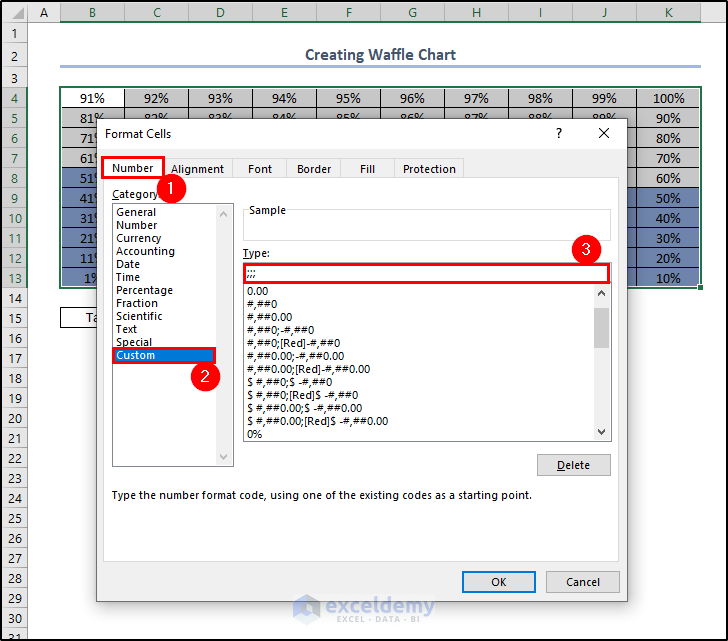Click the Category list scroll-down arrow
This screenshot has height=641, width=728.
coord(223,457)
